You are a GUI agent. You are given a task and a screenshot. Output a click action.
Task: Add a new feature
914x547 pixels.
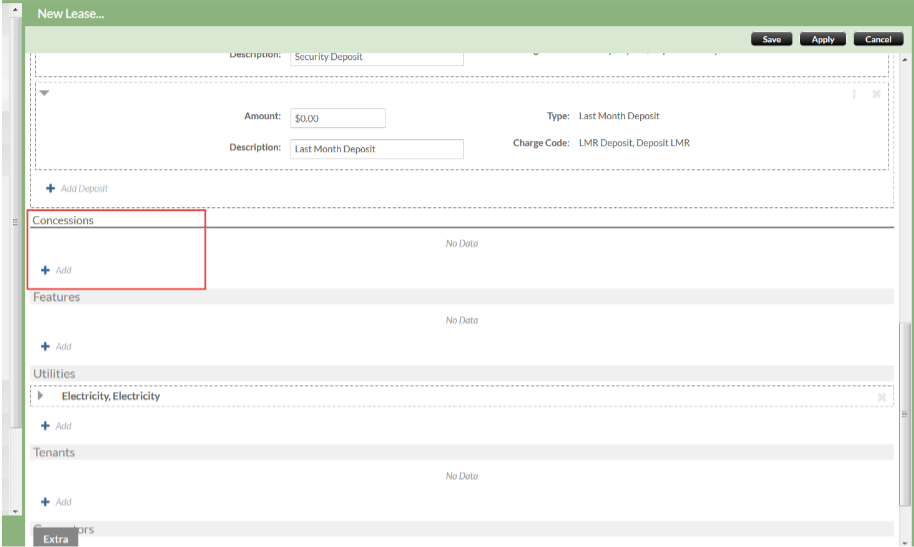tap(56, 346)
